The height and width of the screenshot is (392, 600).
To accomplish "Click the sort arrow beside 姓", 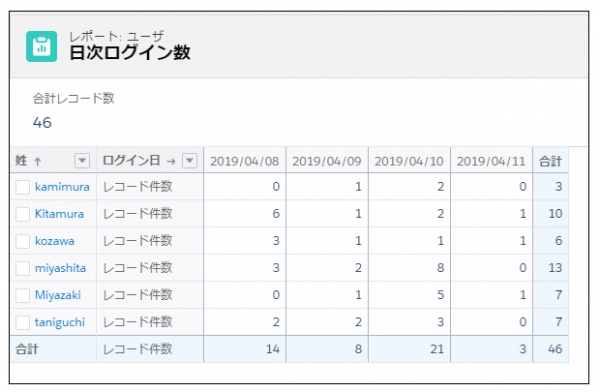I will click(38, 162).
